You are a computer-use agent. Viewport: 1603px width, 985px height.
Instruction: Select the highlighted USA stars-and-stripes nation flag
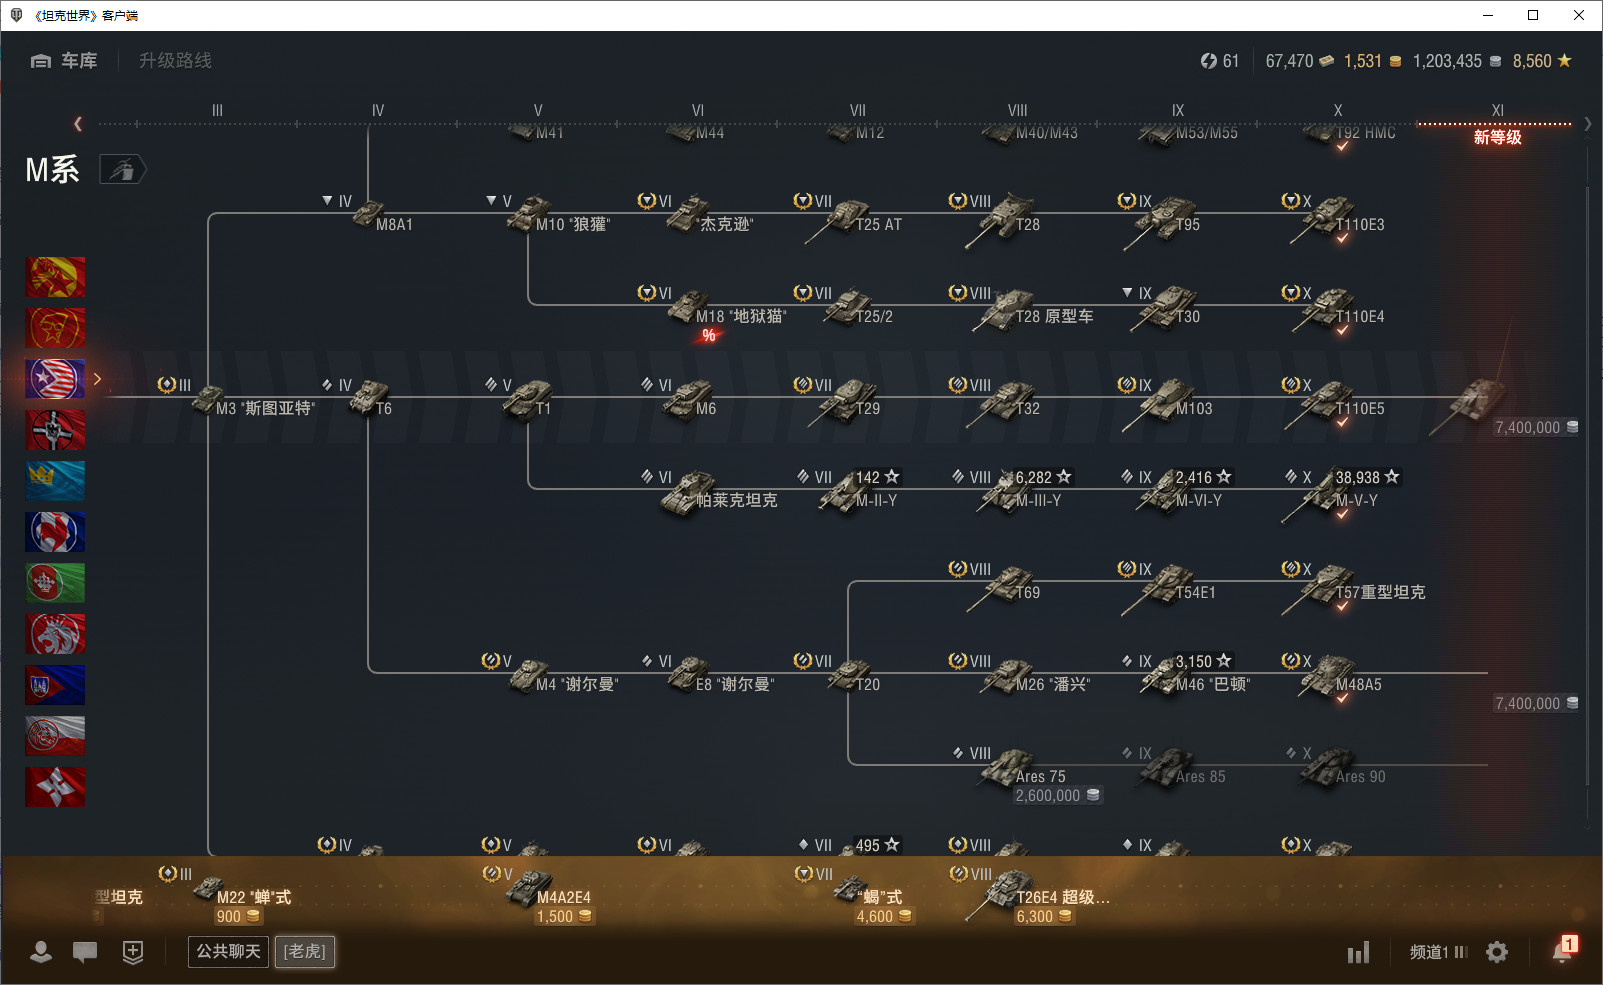(55, 379)
